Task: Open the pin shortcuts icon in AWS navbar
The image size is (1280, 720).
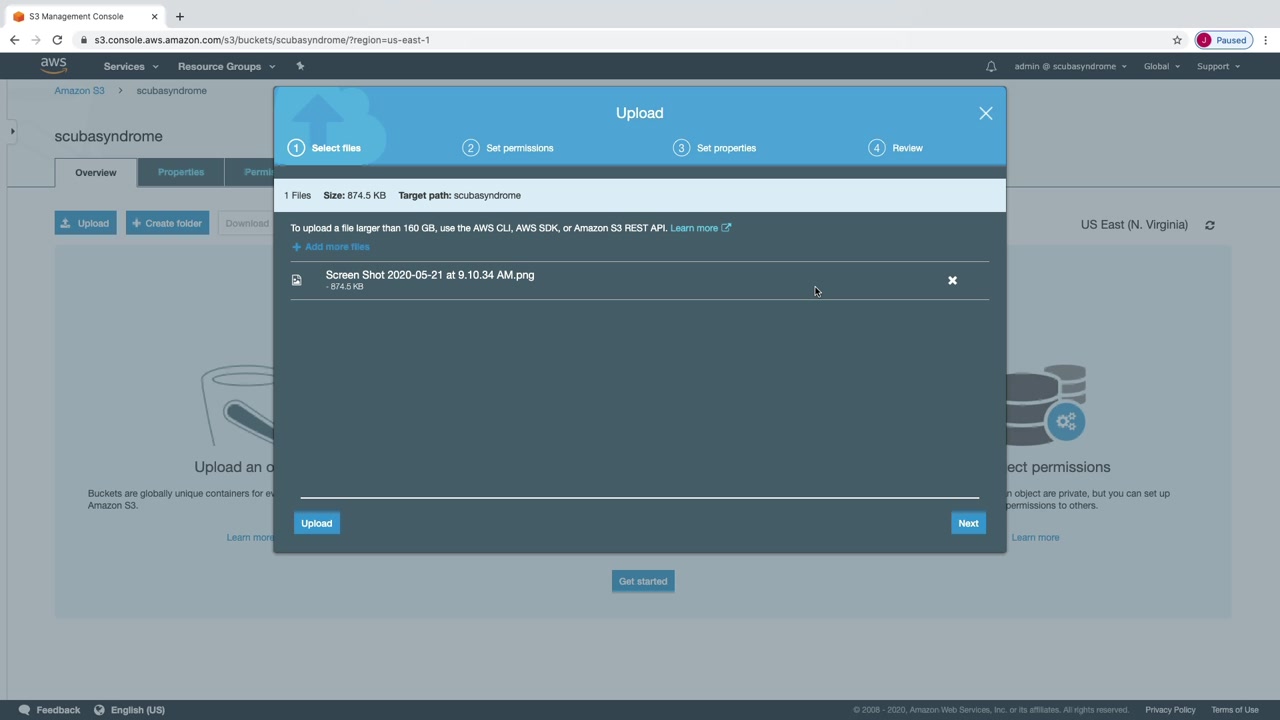Action: coord(300,66)
